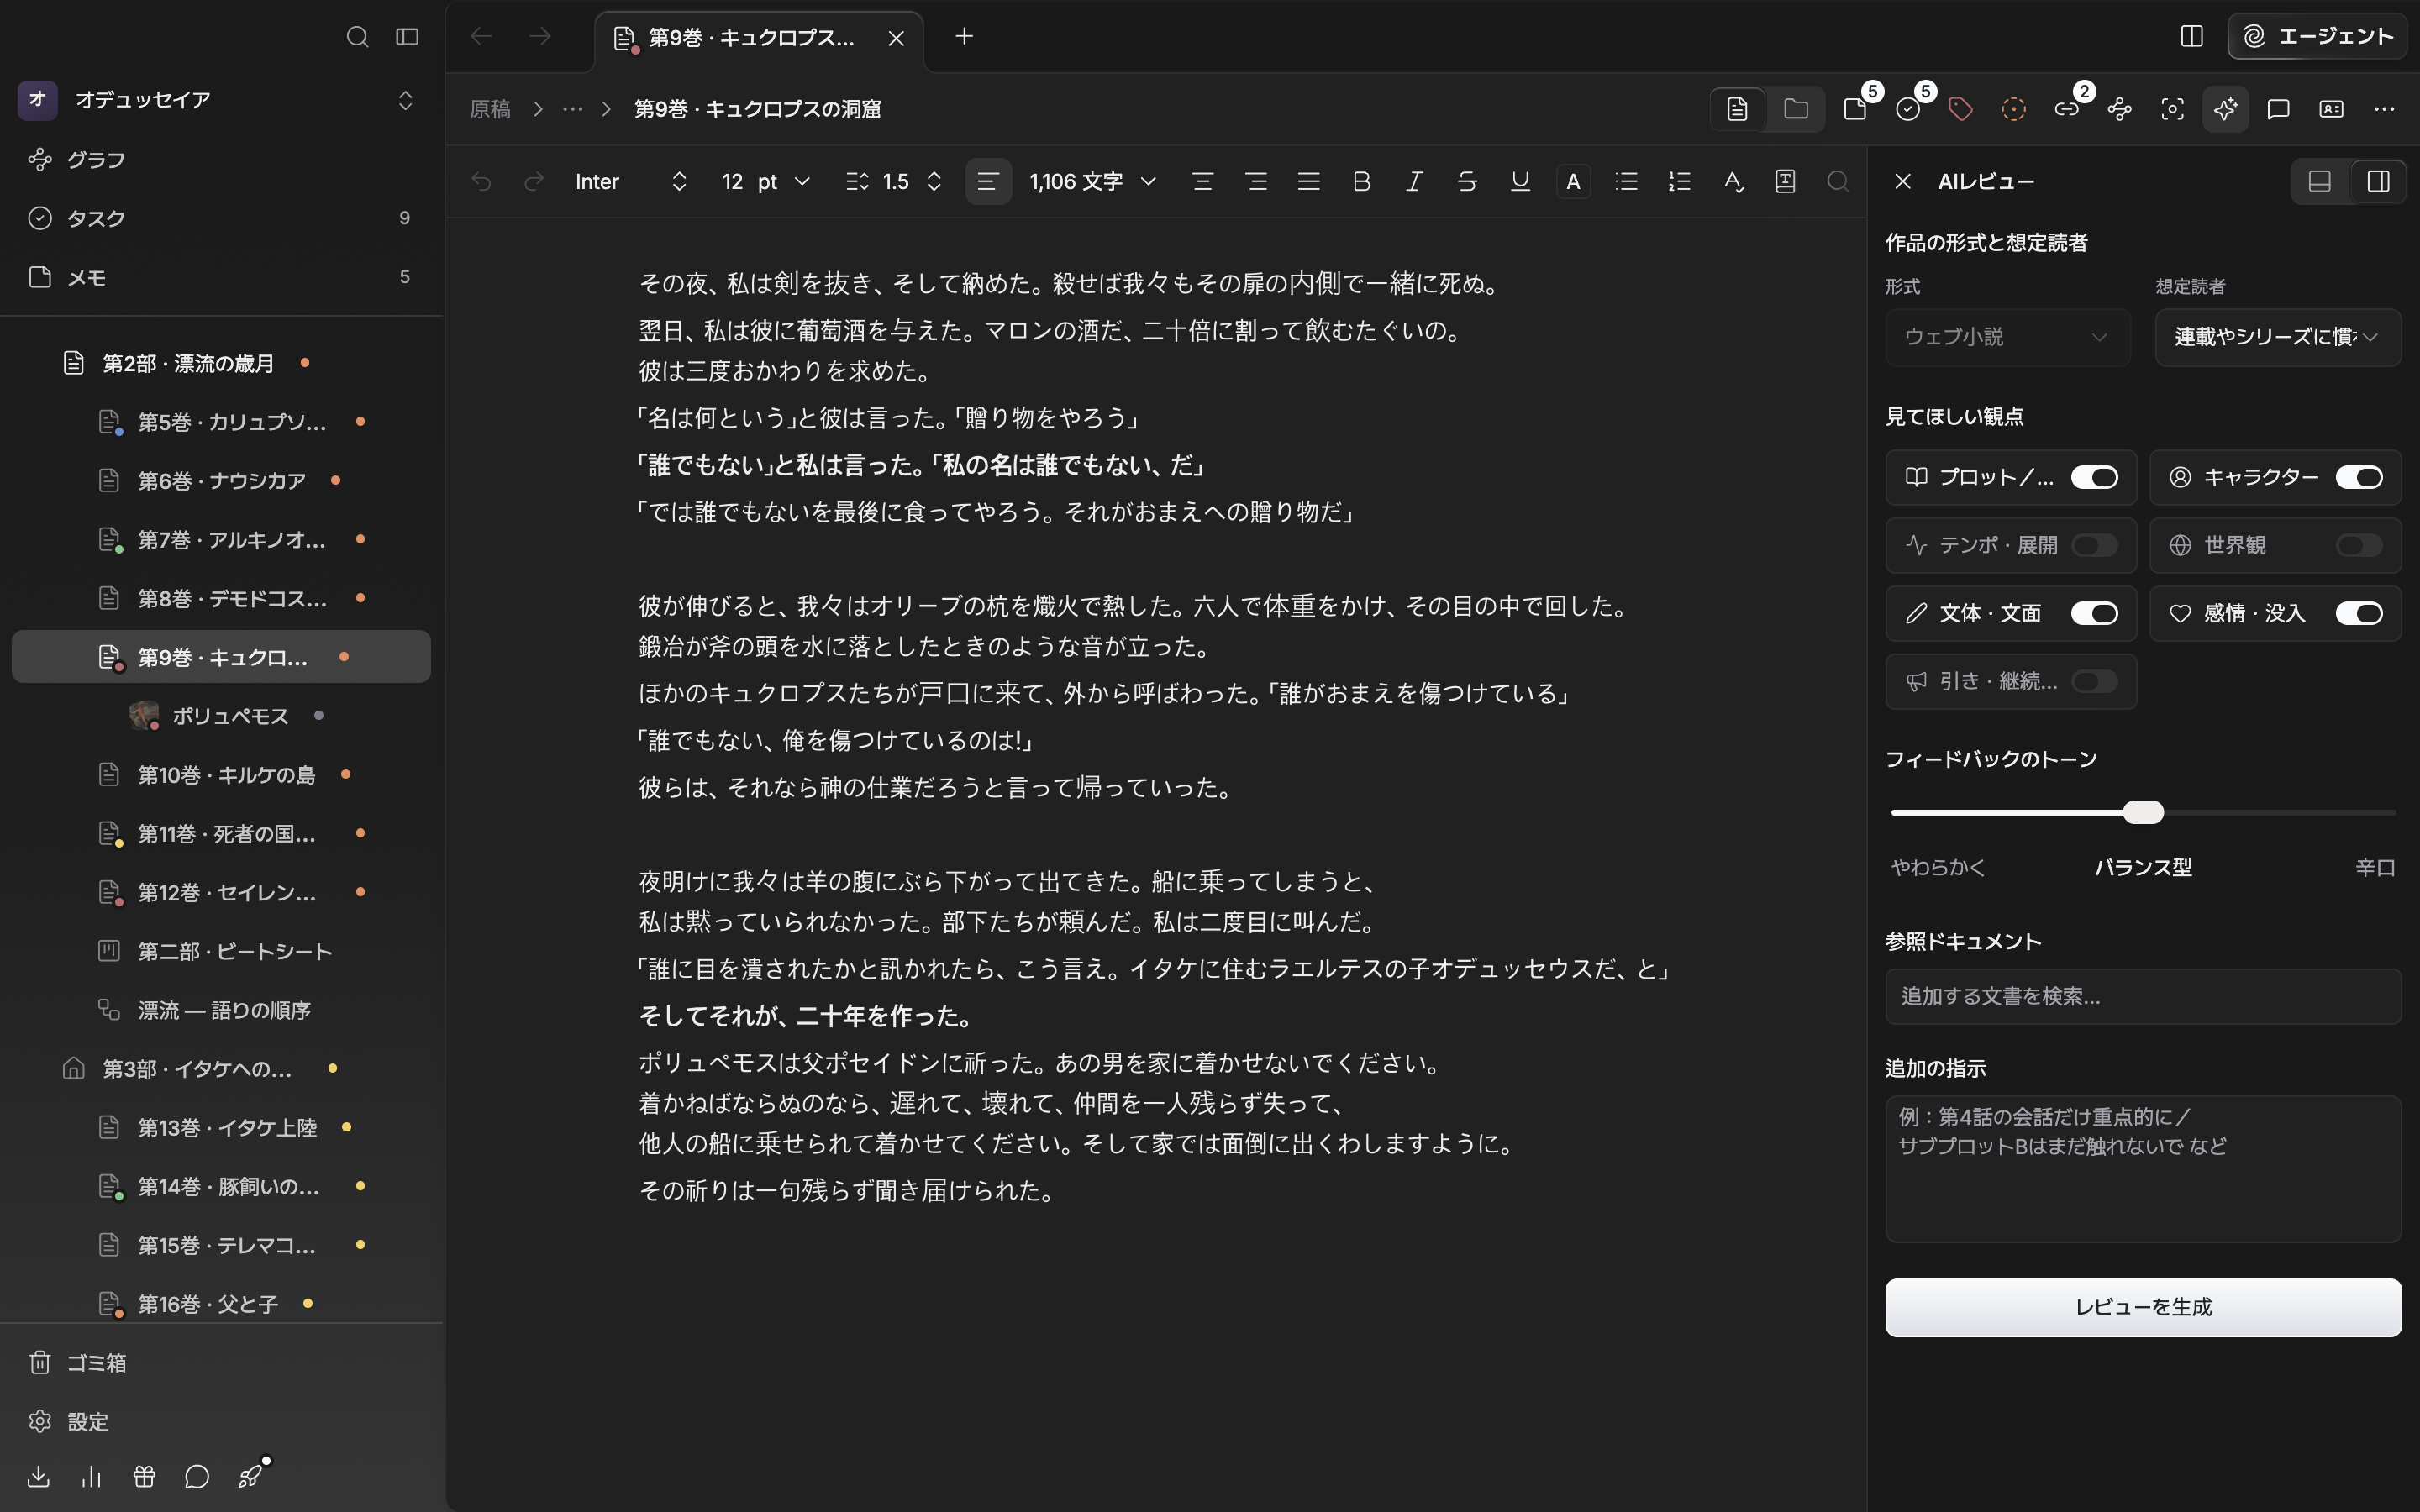Open タスク in sidebar
The width and height of the screenshot is (2420, 1512).
tap(221, 218)
